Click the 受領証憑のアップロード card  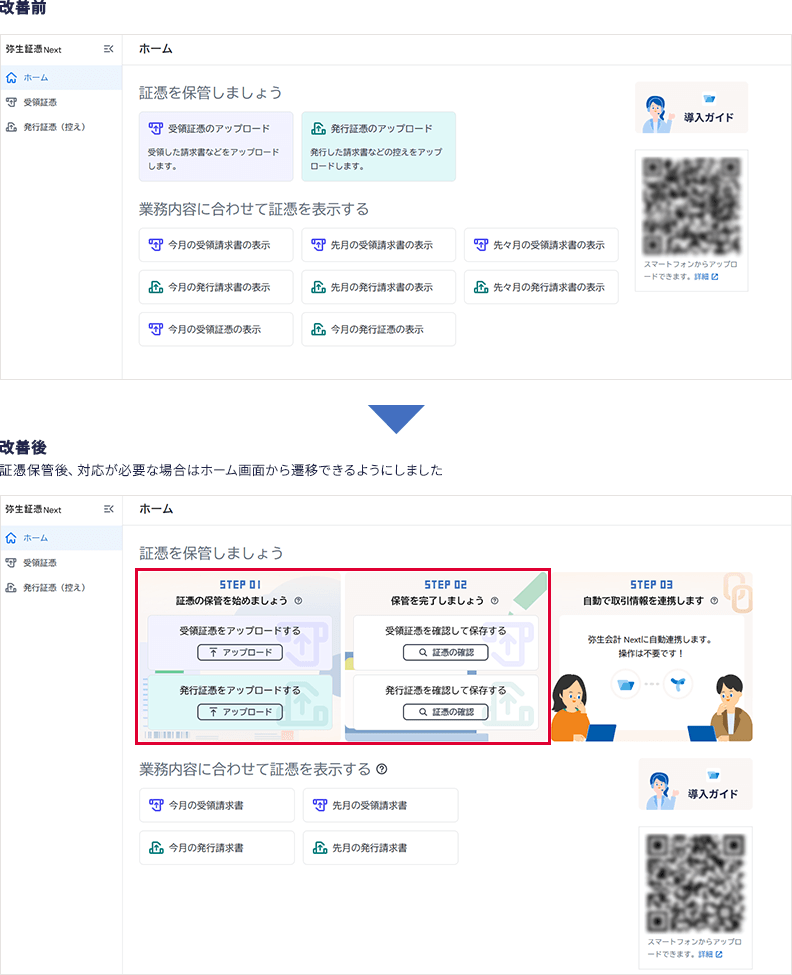[x=216, y=146]
